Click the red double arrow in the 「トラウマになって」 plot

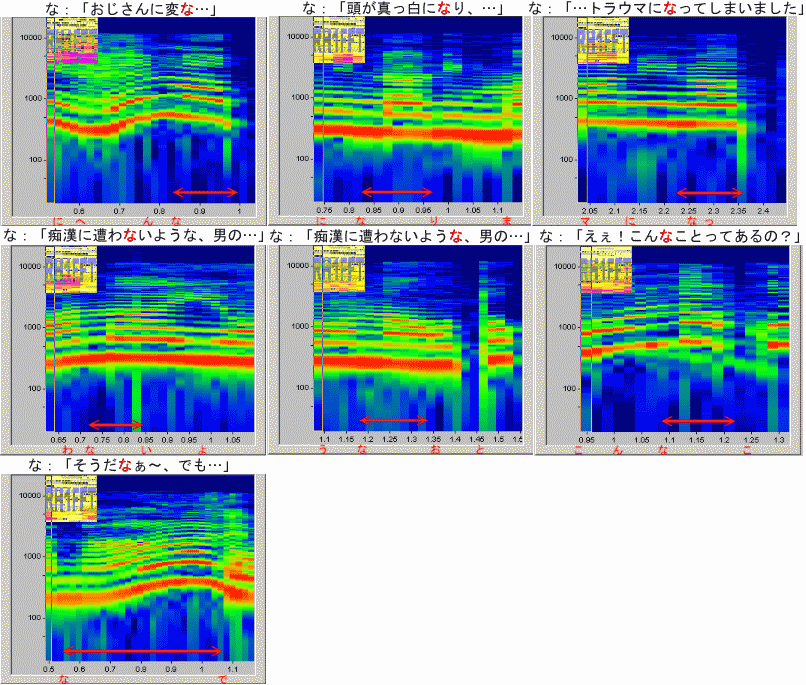(709, 192)
